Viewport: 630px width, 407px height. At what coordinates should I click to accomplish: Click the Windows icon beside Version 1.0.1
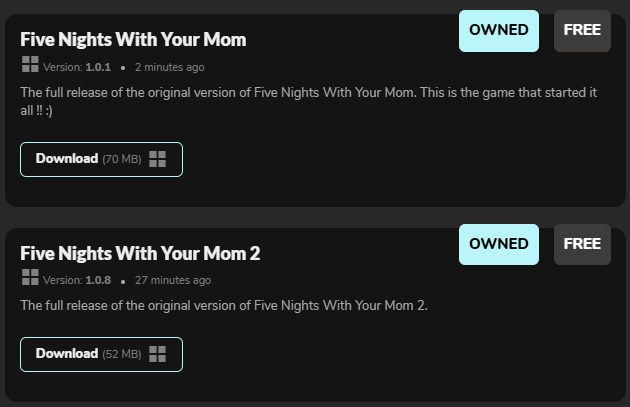[30, 66]
